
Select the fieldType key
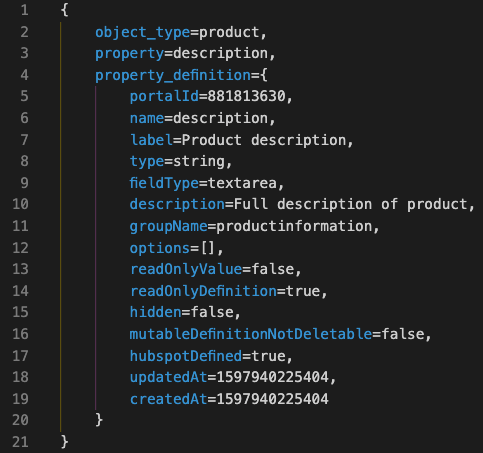pos(164,183)
